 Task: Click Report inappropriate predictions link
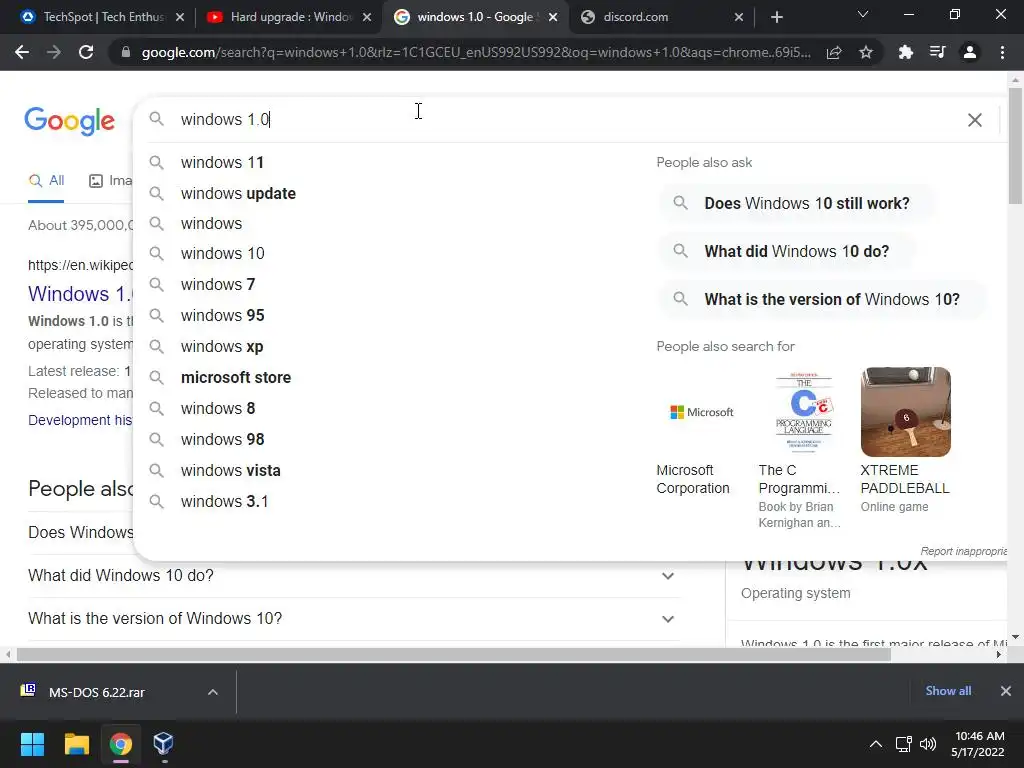click(x=963, y=552)
